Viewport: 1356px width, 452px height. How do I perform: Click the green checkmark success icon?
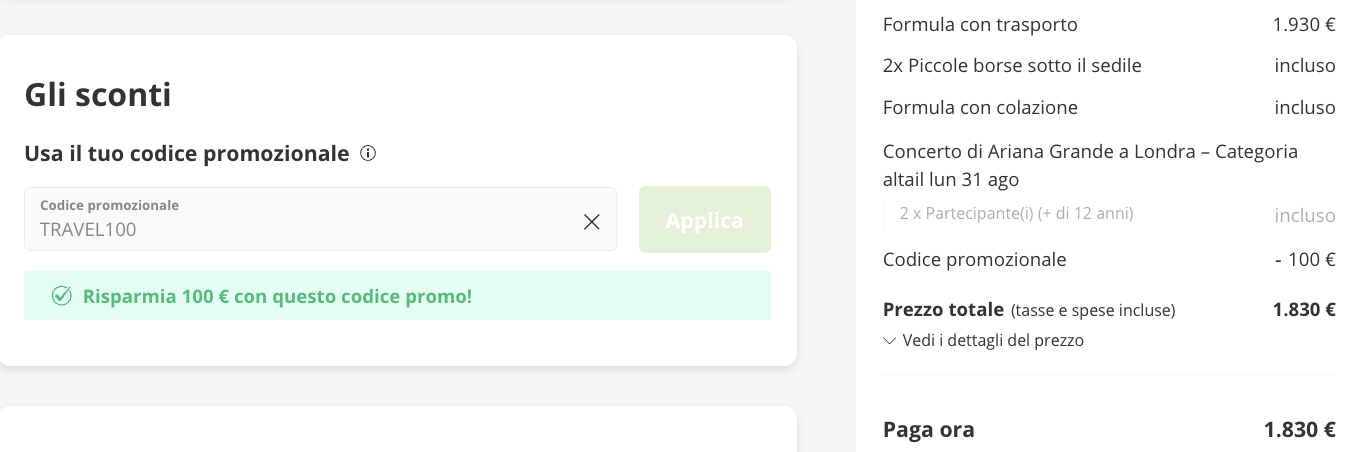(x=62, y=296)
